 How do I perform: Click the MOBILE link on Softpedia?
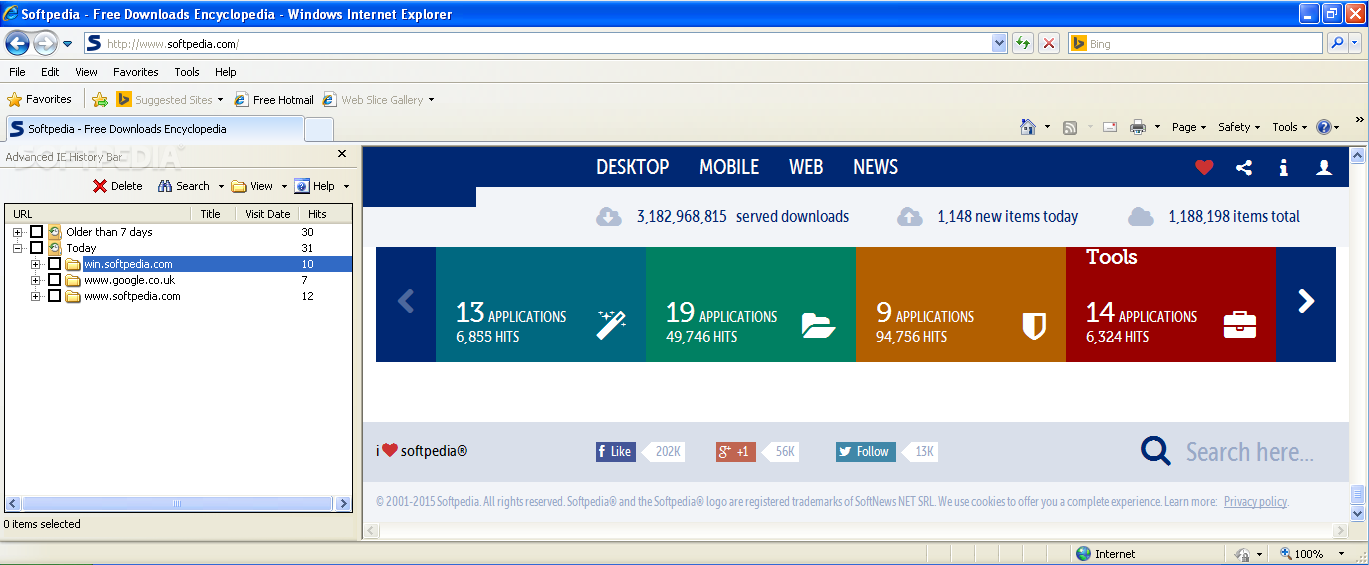point(729,167)
